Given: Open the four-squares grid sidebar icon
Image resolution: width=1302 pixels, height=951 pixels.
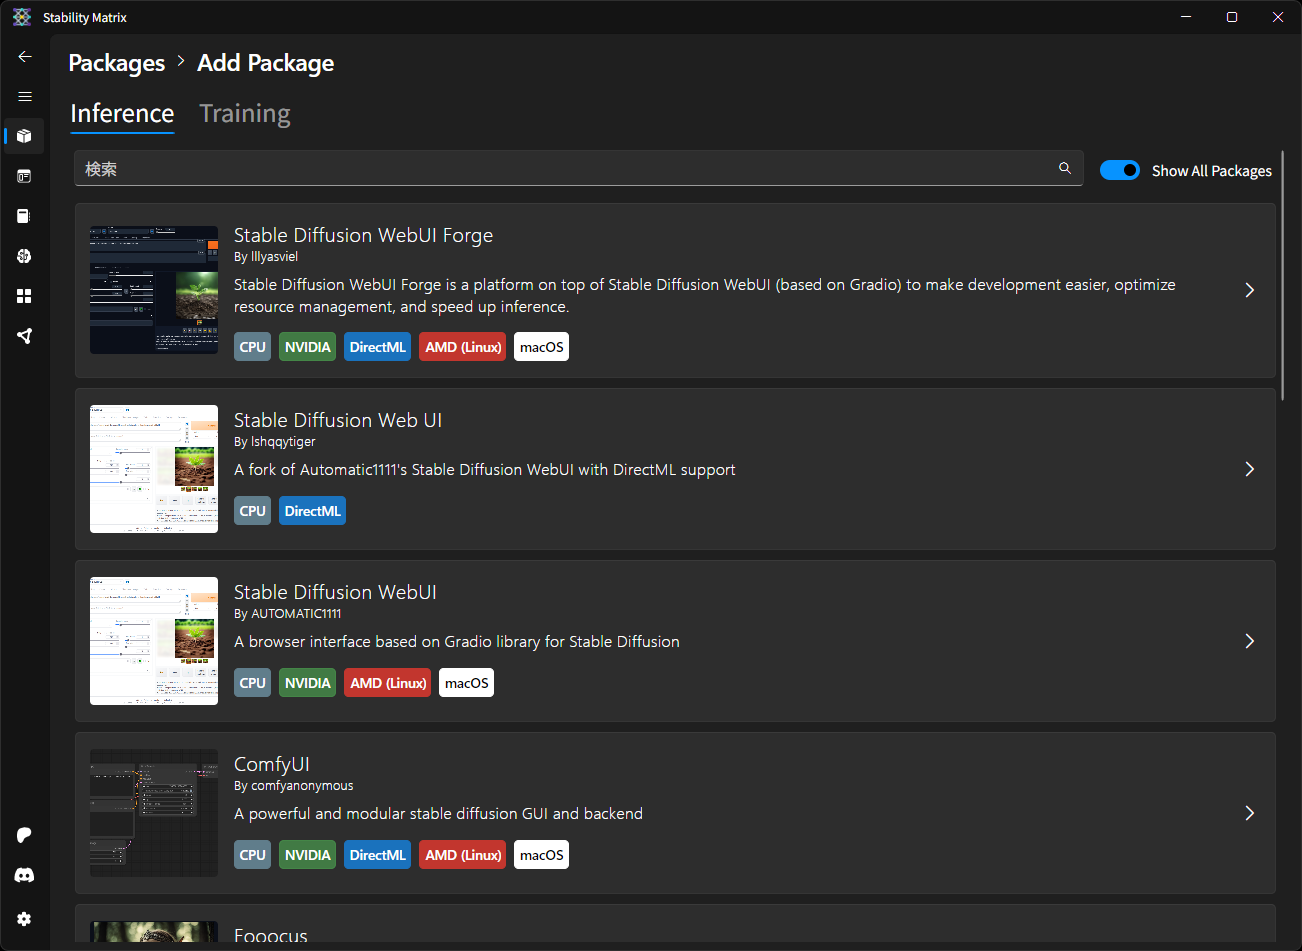Looking at the screenshot, I should click(25, 296).
